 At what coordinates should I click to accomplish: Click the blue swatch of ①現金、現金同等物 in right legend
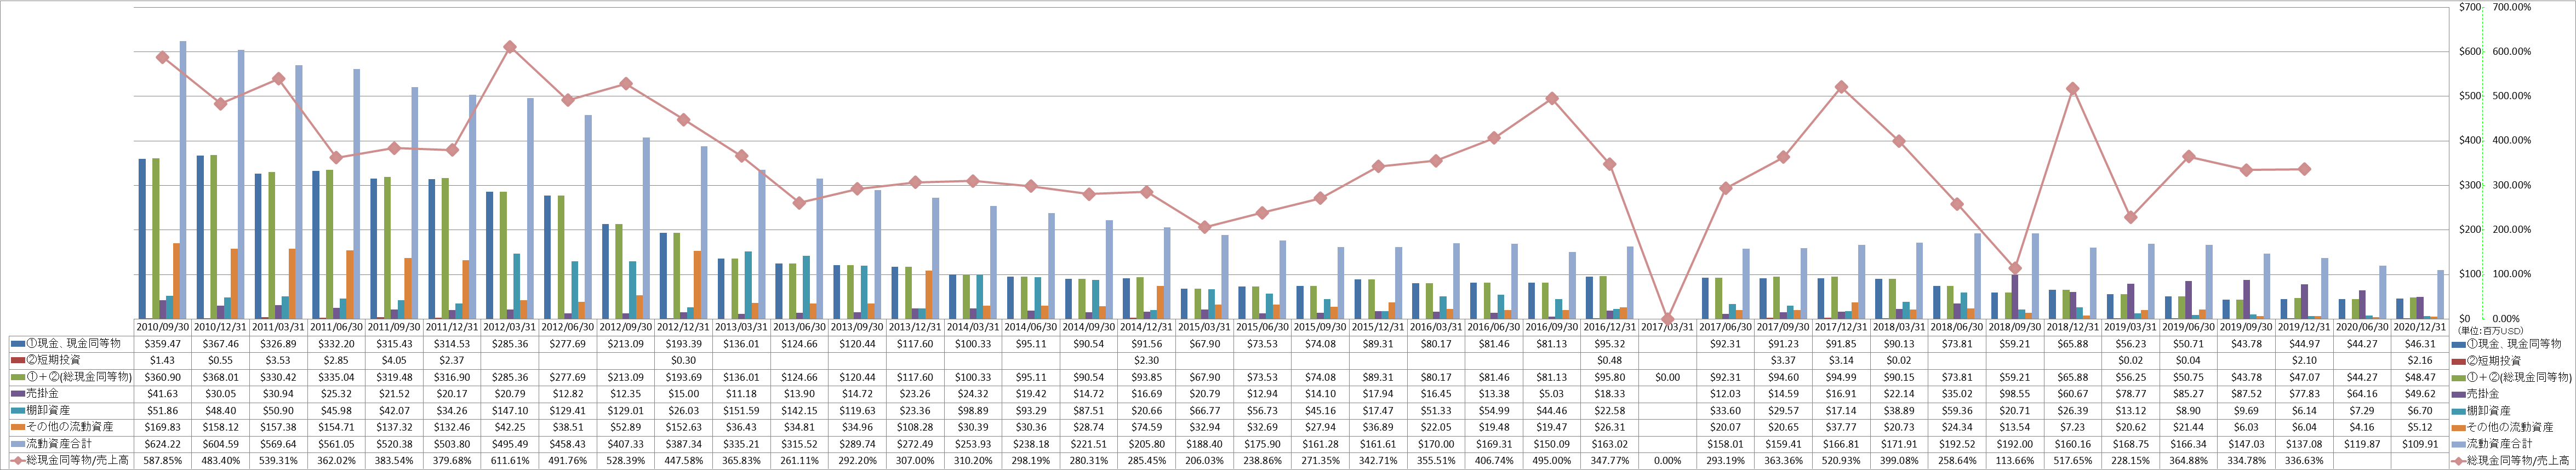coord(2459,344)
